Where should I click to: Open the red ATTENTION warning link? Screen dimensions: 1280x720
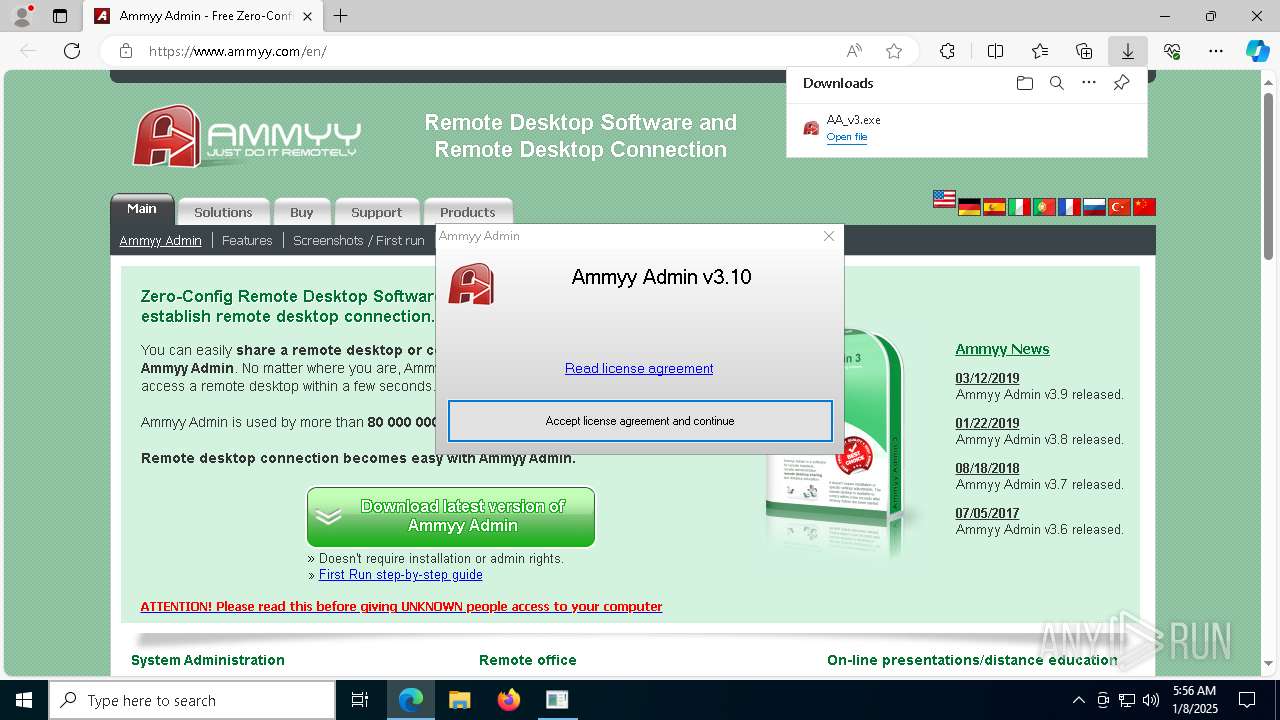[401, 606]
